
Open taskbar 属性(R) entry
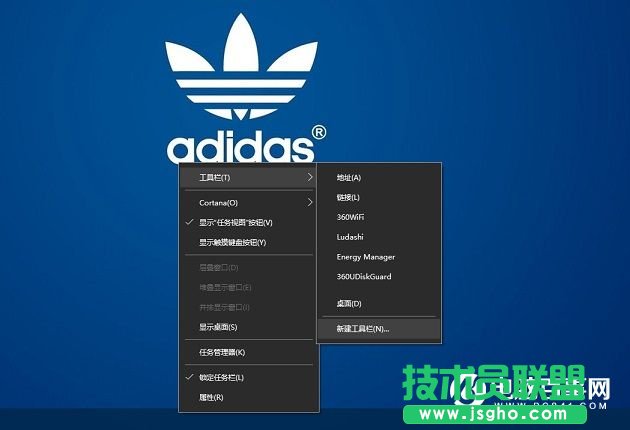tap(248, 397)
